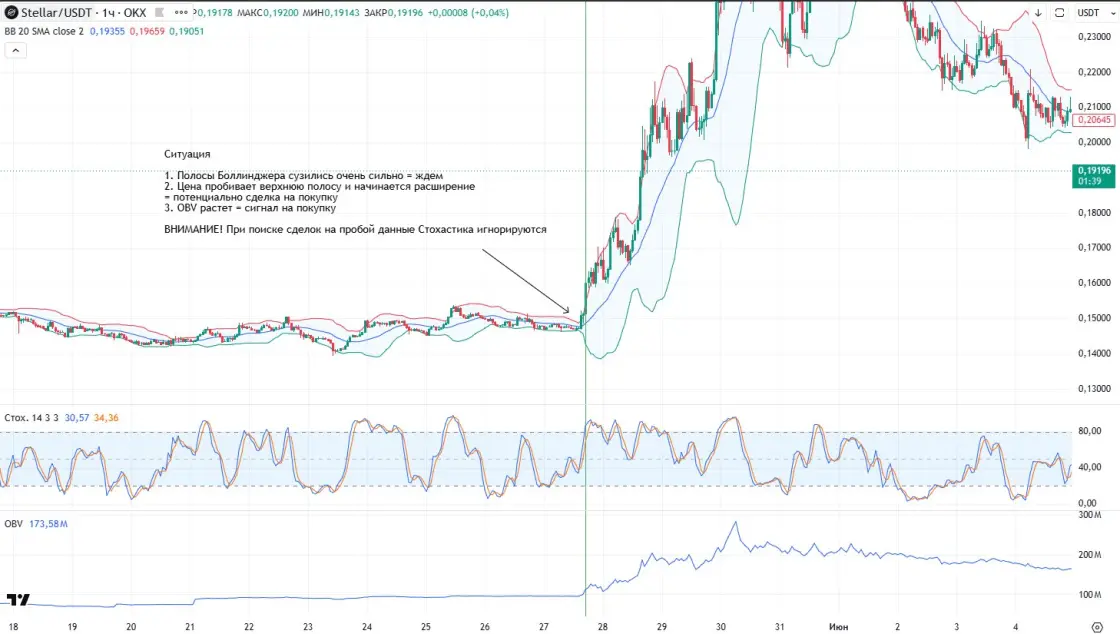Click date 21 on the time axis
1120x634 pixels.
(190, 627)
